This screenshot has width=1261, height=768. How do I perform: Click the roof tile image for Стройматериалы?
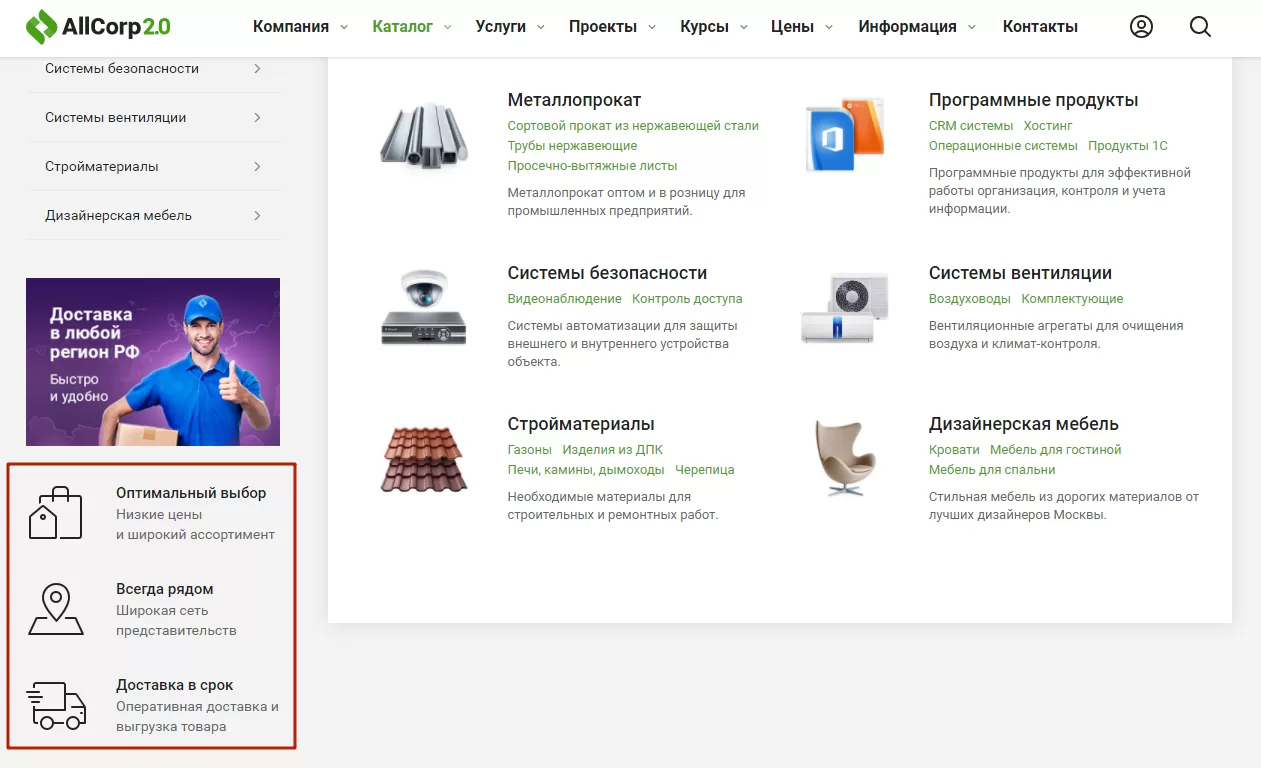(x=424, y=459)
